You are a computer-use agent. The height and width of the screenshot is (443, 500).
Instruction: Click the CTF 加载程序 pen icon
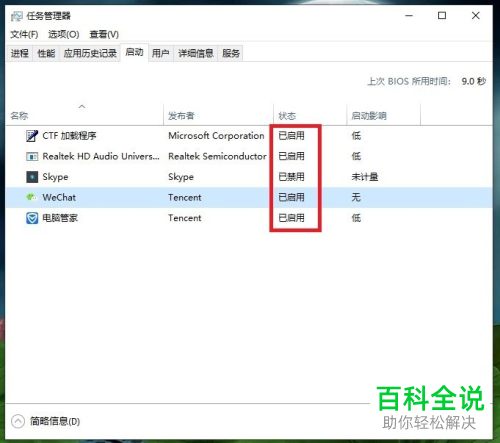point(32,136)
